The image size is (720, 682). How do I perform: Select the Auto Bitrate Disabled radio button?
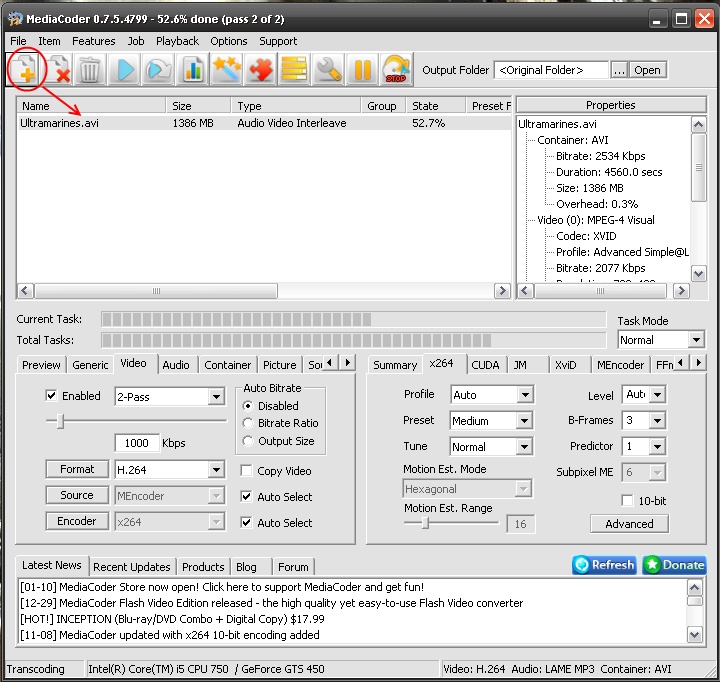click(248, 406)
